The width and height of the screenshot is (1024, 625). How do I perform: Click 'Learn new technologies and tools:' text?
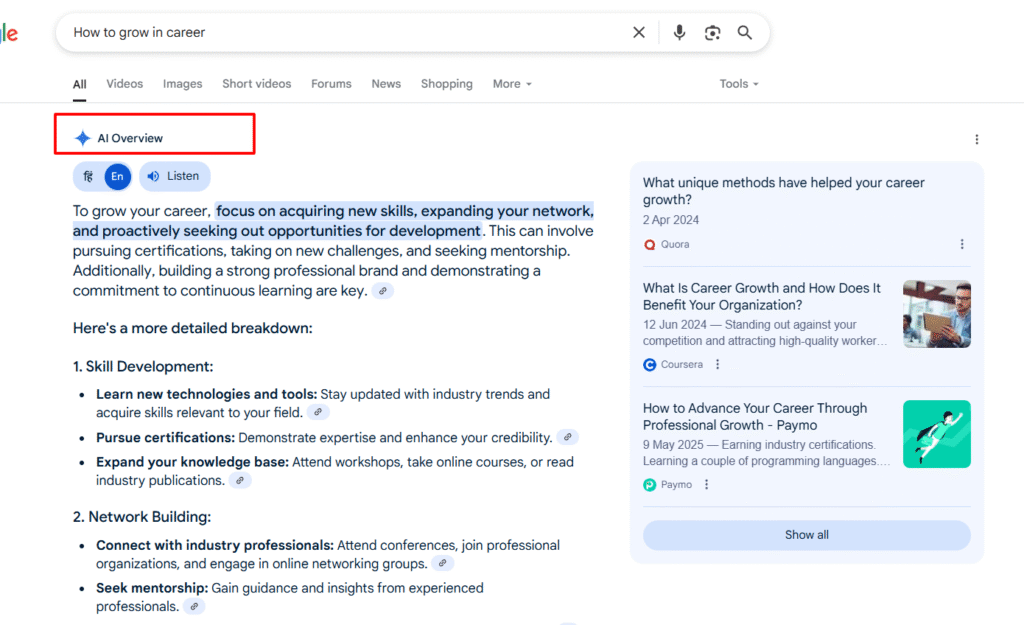coord(206,394)
